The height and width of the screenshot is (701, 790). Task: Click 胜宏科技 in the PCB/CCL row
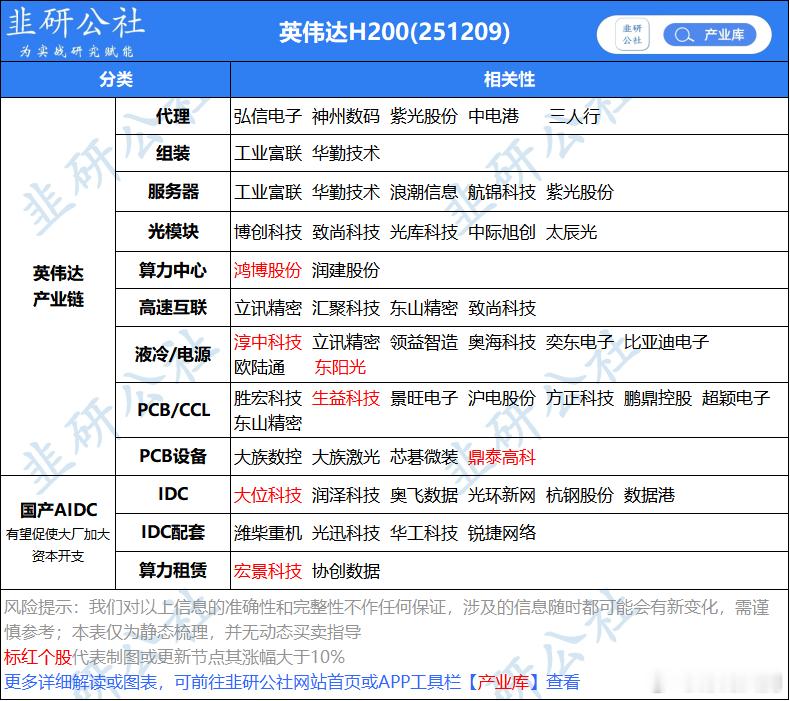pyautogui.click(x=268, y=398)
